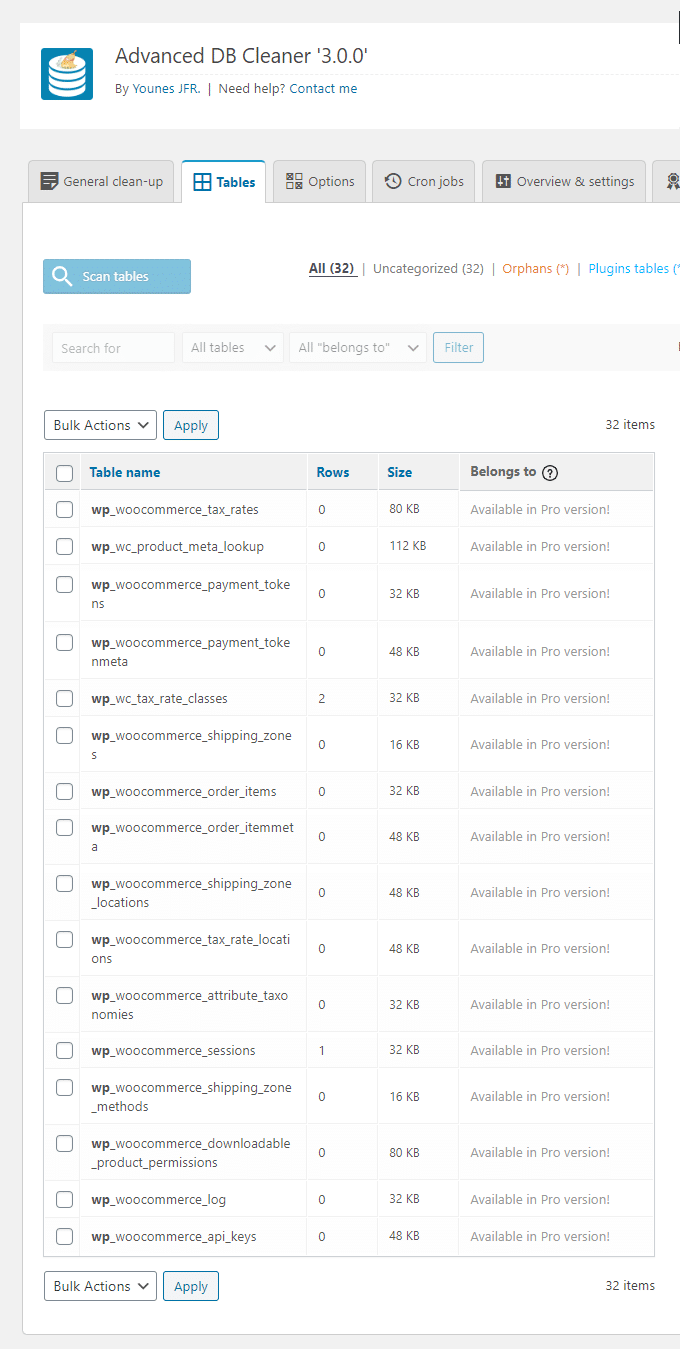Sort by Table name column header

coord(125,472)
